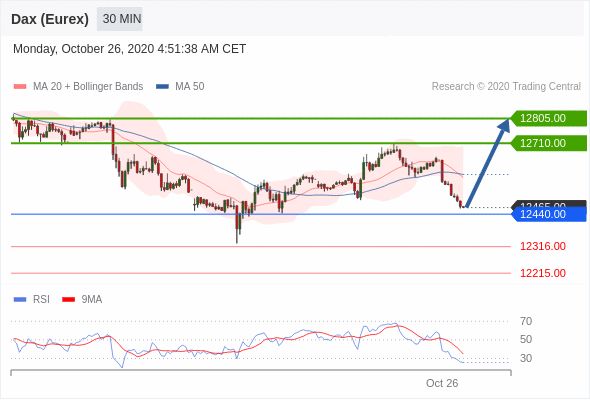Toggle the RSI legend label
The height and width of the screenshot is (400, 590).
tap(41, 300)
